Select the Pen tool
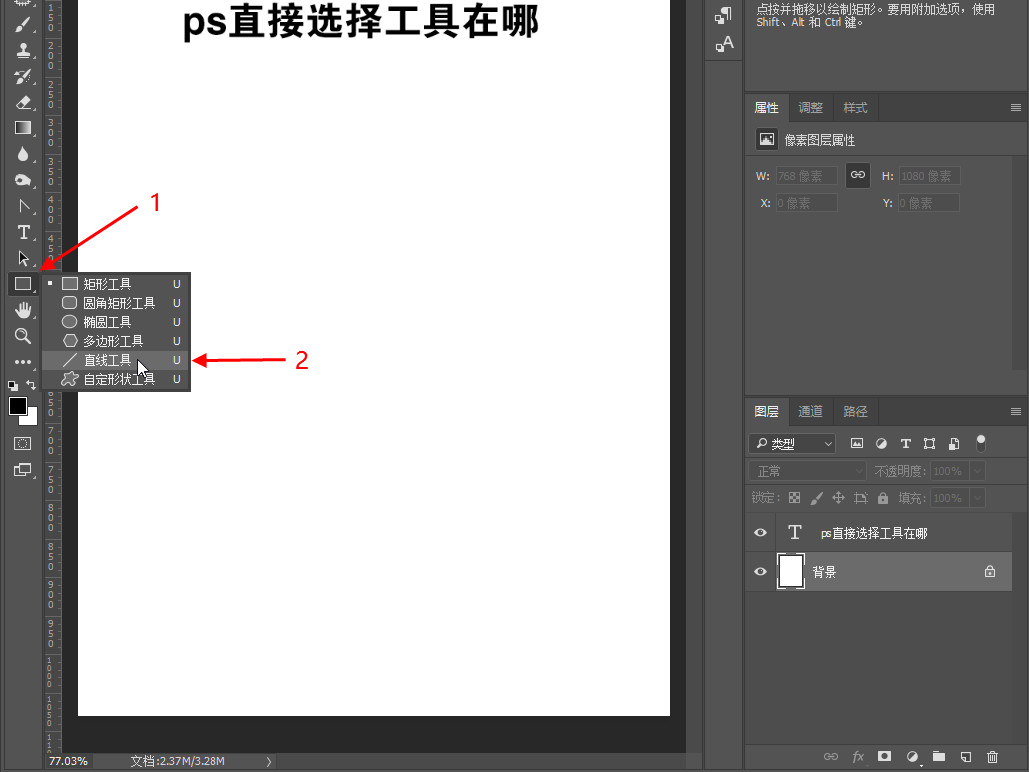 coord(23,206)
